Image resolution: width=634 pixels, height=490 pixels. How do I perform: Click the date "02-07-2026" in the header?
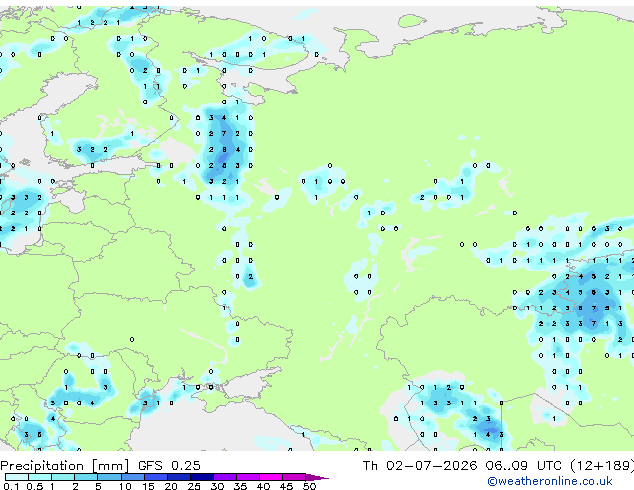tap(431, 466)
